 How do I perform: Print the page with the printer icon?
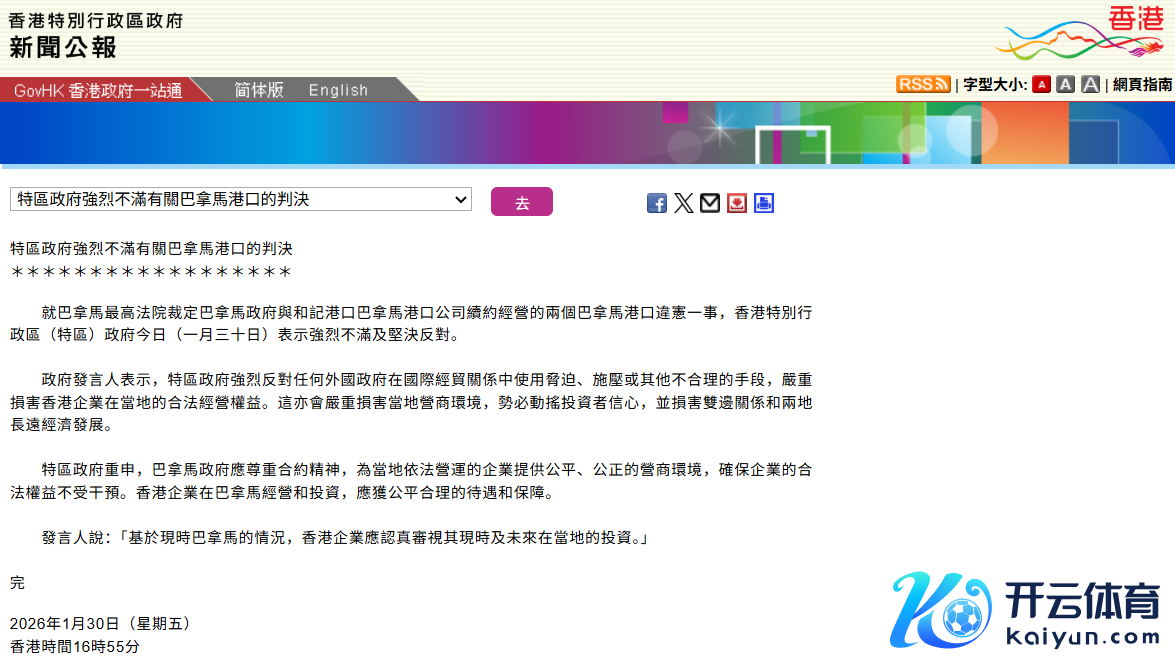pos(764,203)
